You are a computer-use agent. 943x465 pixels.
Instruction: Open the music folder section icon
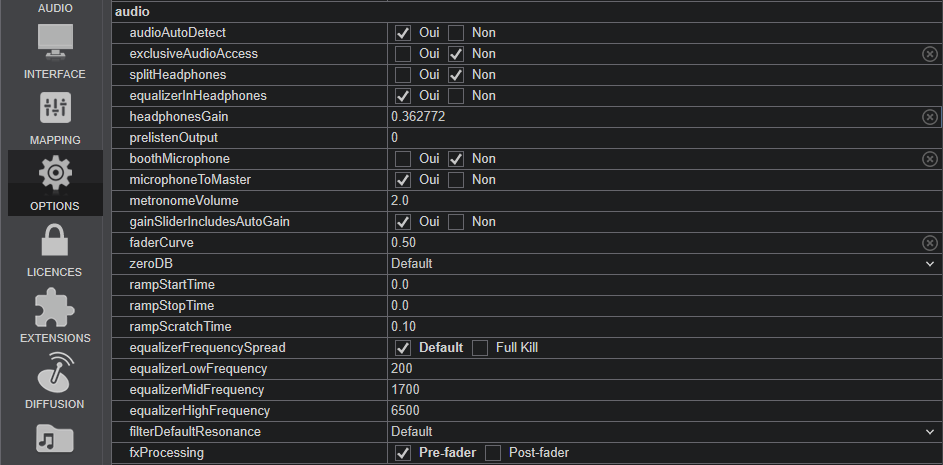pos(55,440)
